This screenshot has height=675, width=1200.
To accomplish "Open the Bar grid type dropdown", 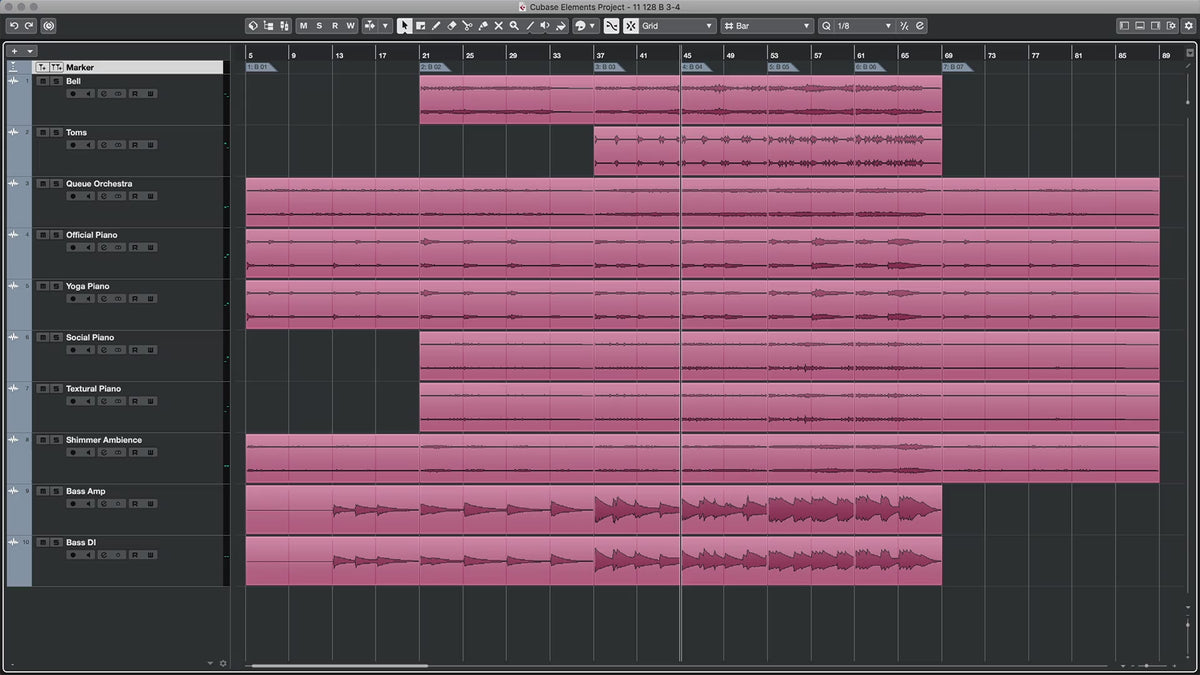I will click(767, 26).
